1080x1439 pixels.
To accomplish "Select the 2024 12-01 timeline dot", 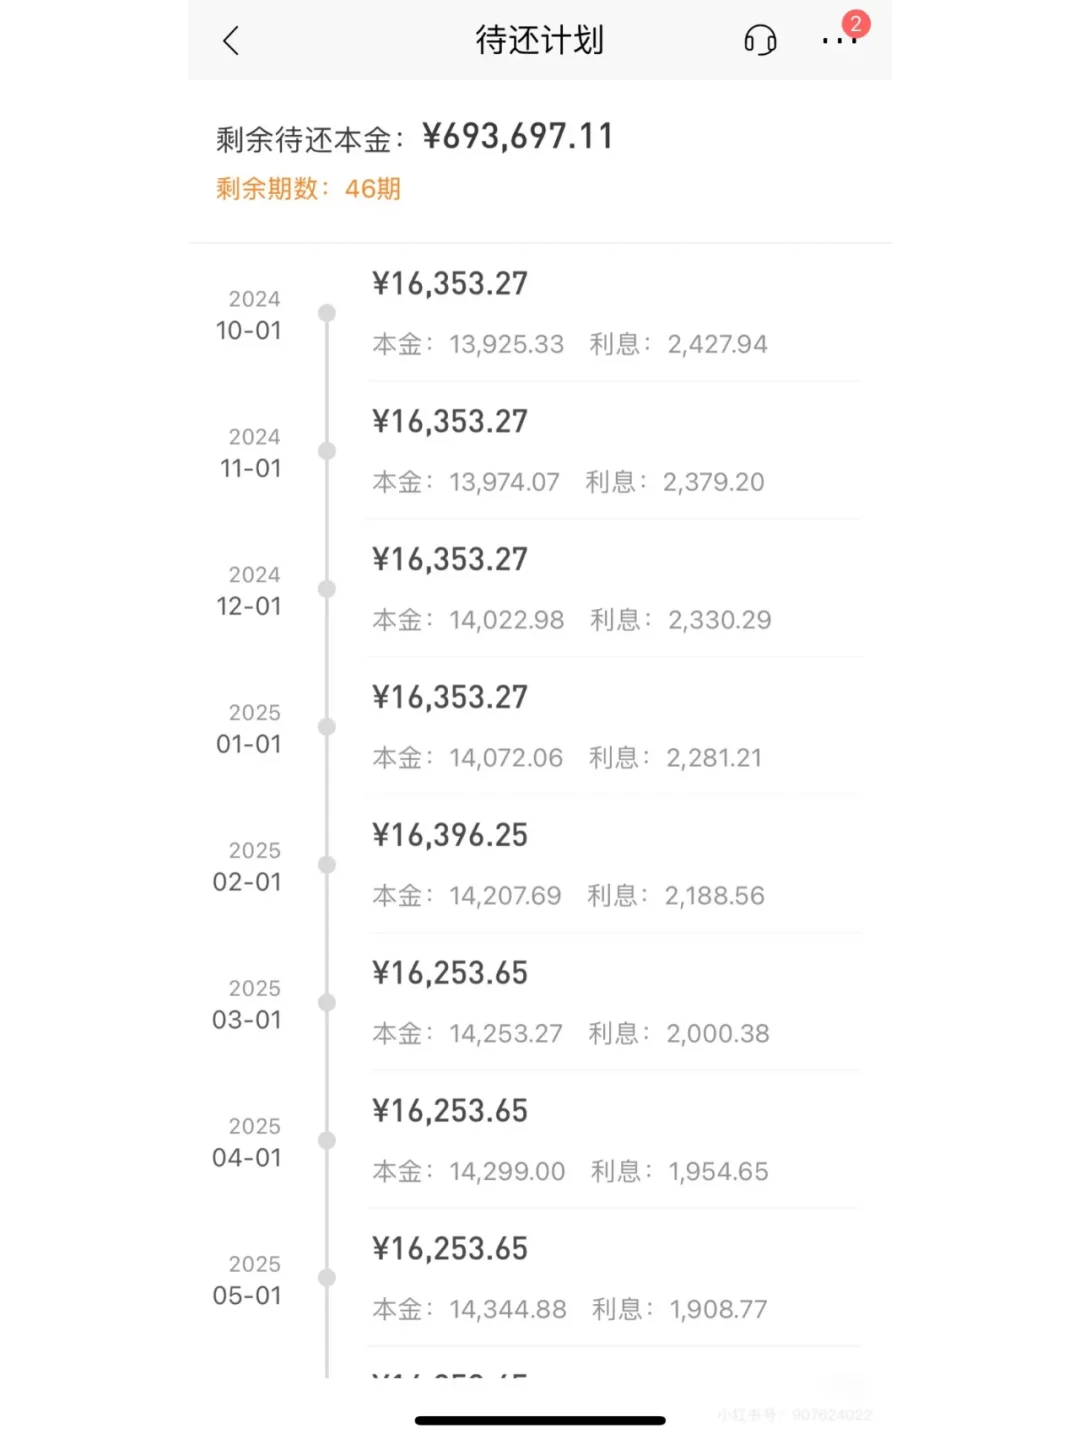I will (327, 589).
